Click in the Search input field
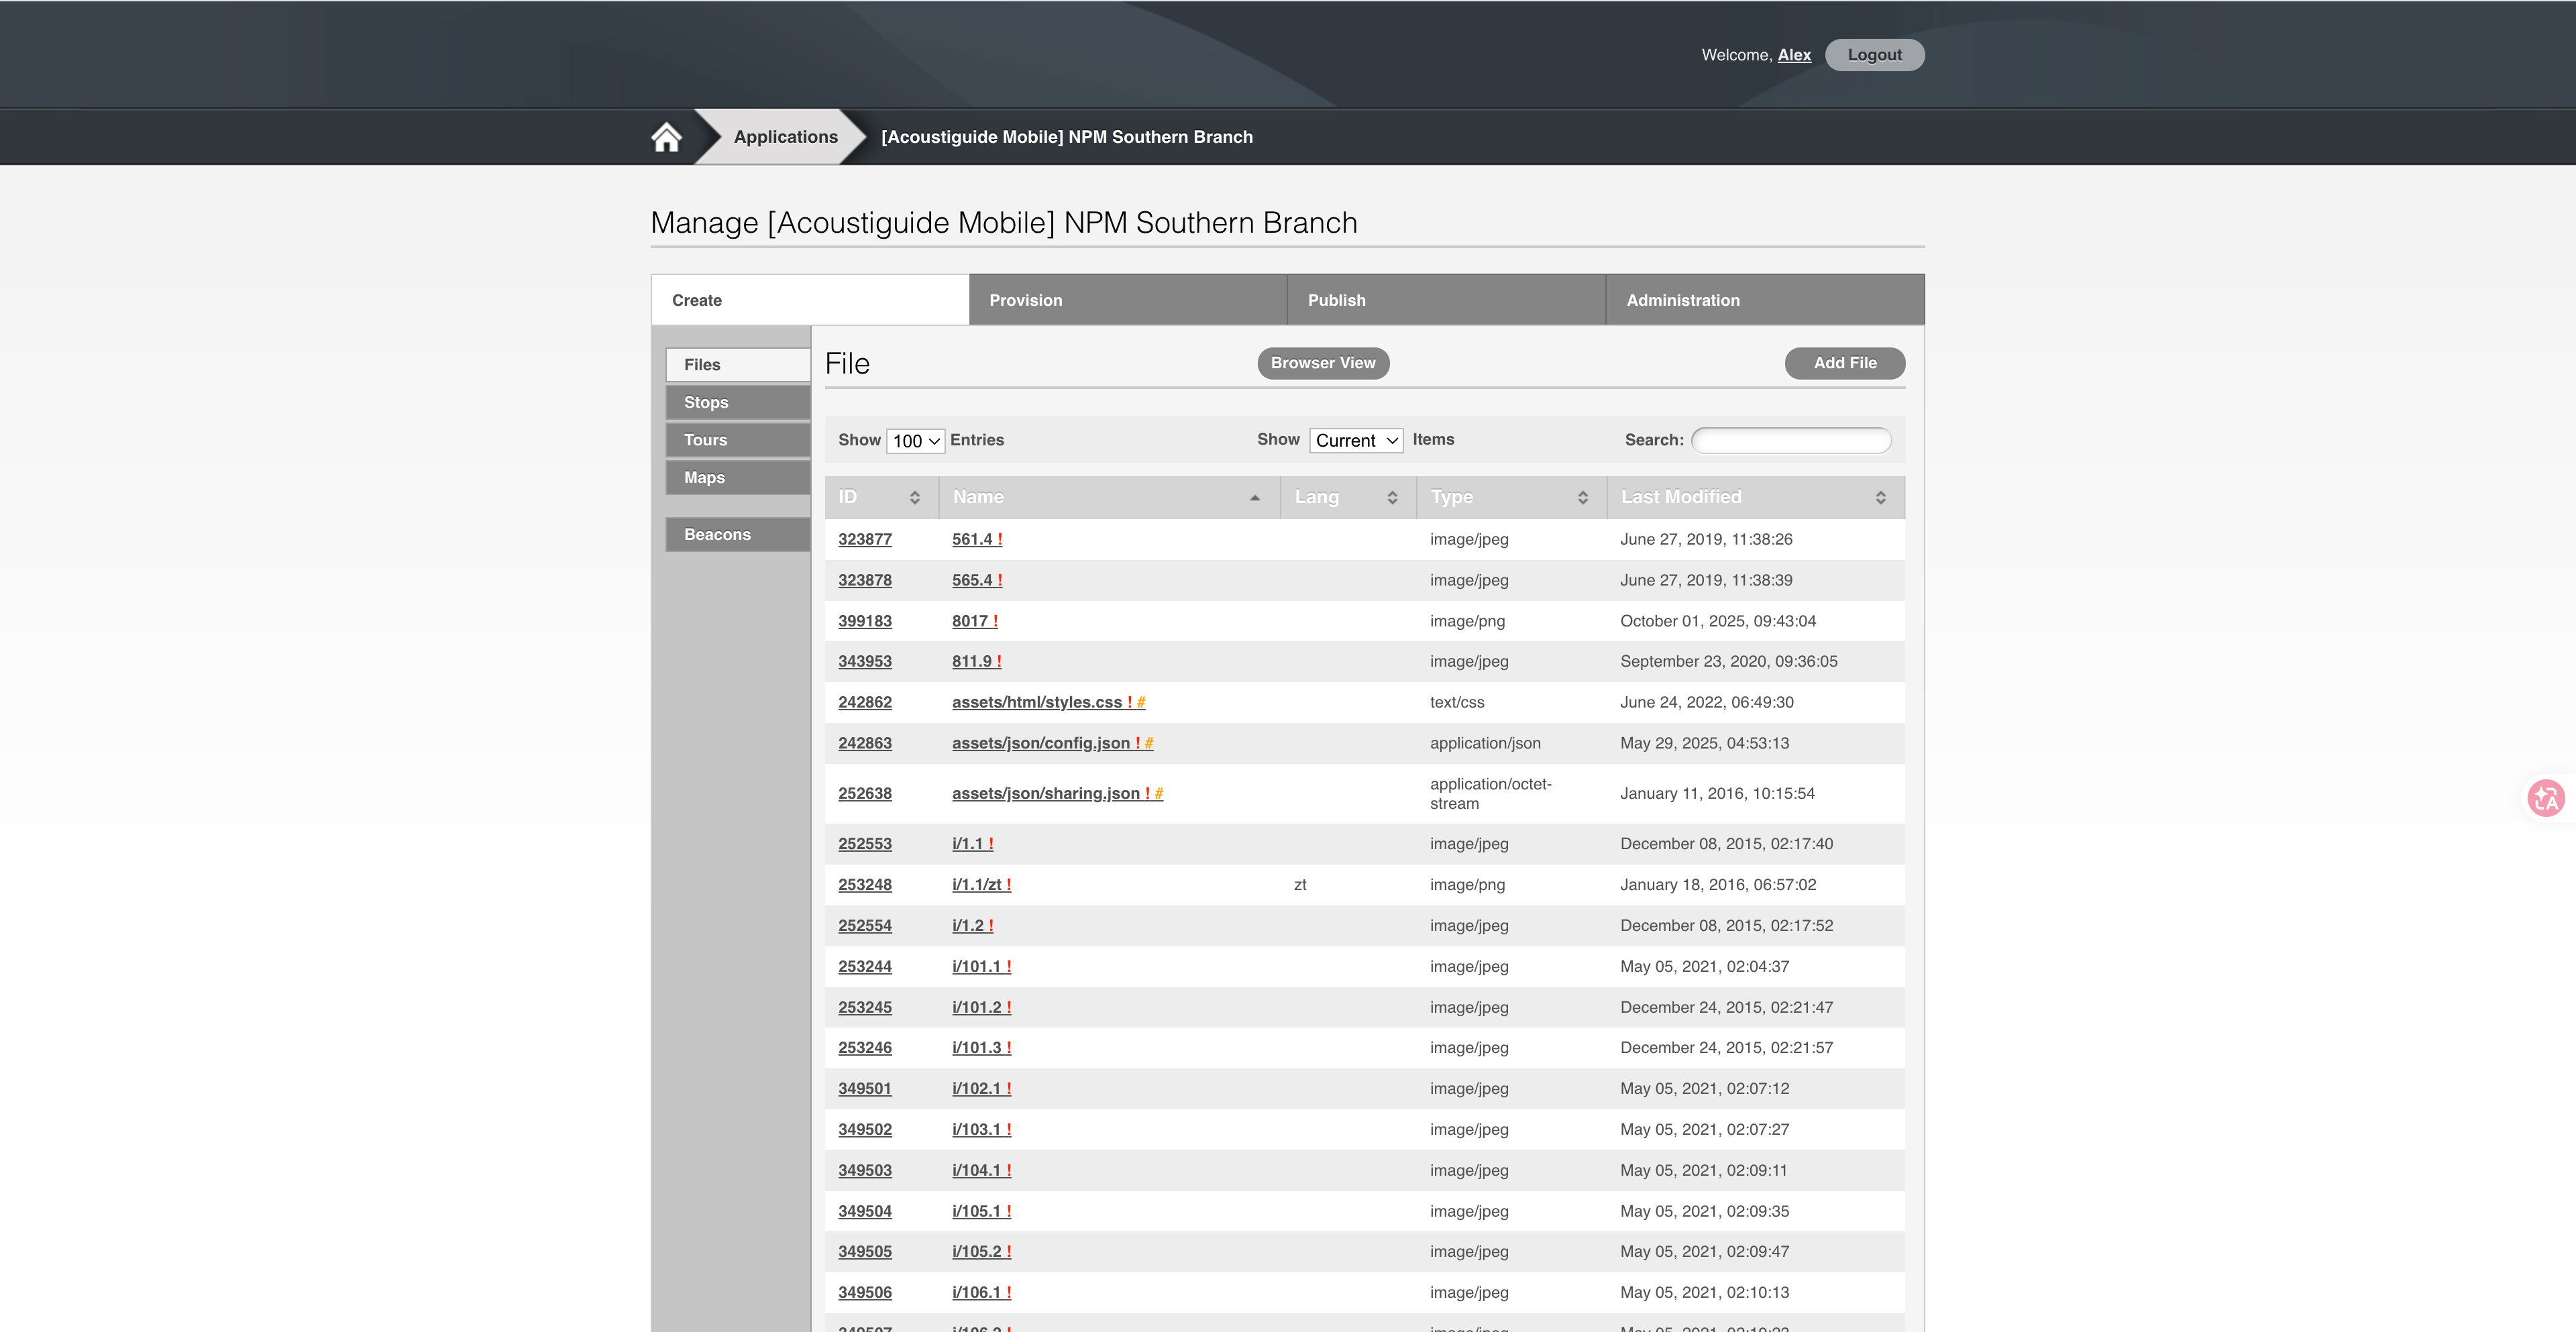 click(x=1790, y=440)
